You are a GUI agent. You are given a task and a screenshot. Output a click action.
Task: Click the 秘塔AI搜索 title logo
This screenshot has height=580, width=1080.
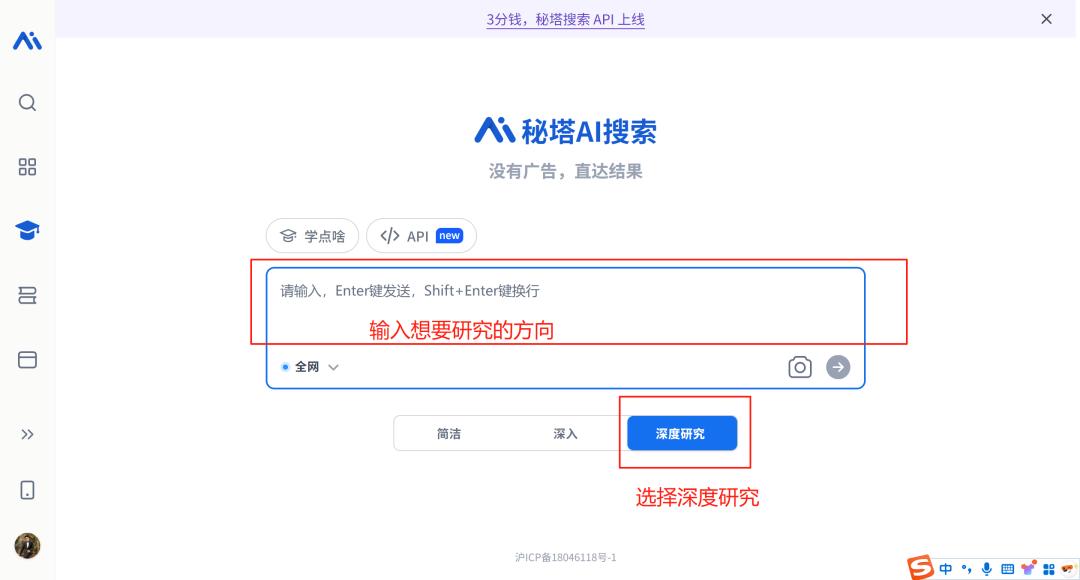tap(565, 131)
